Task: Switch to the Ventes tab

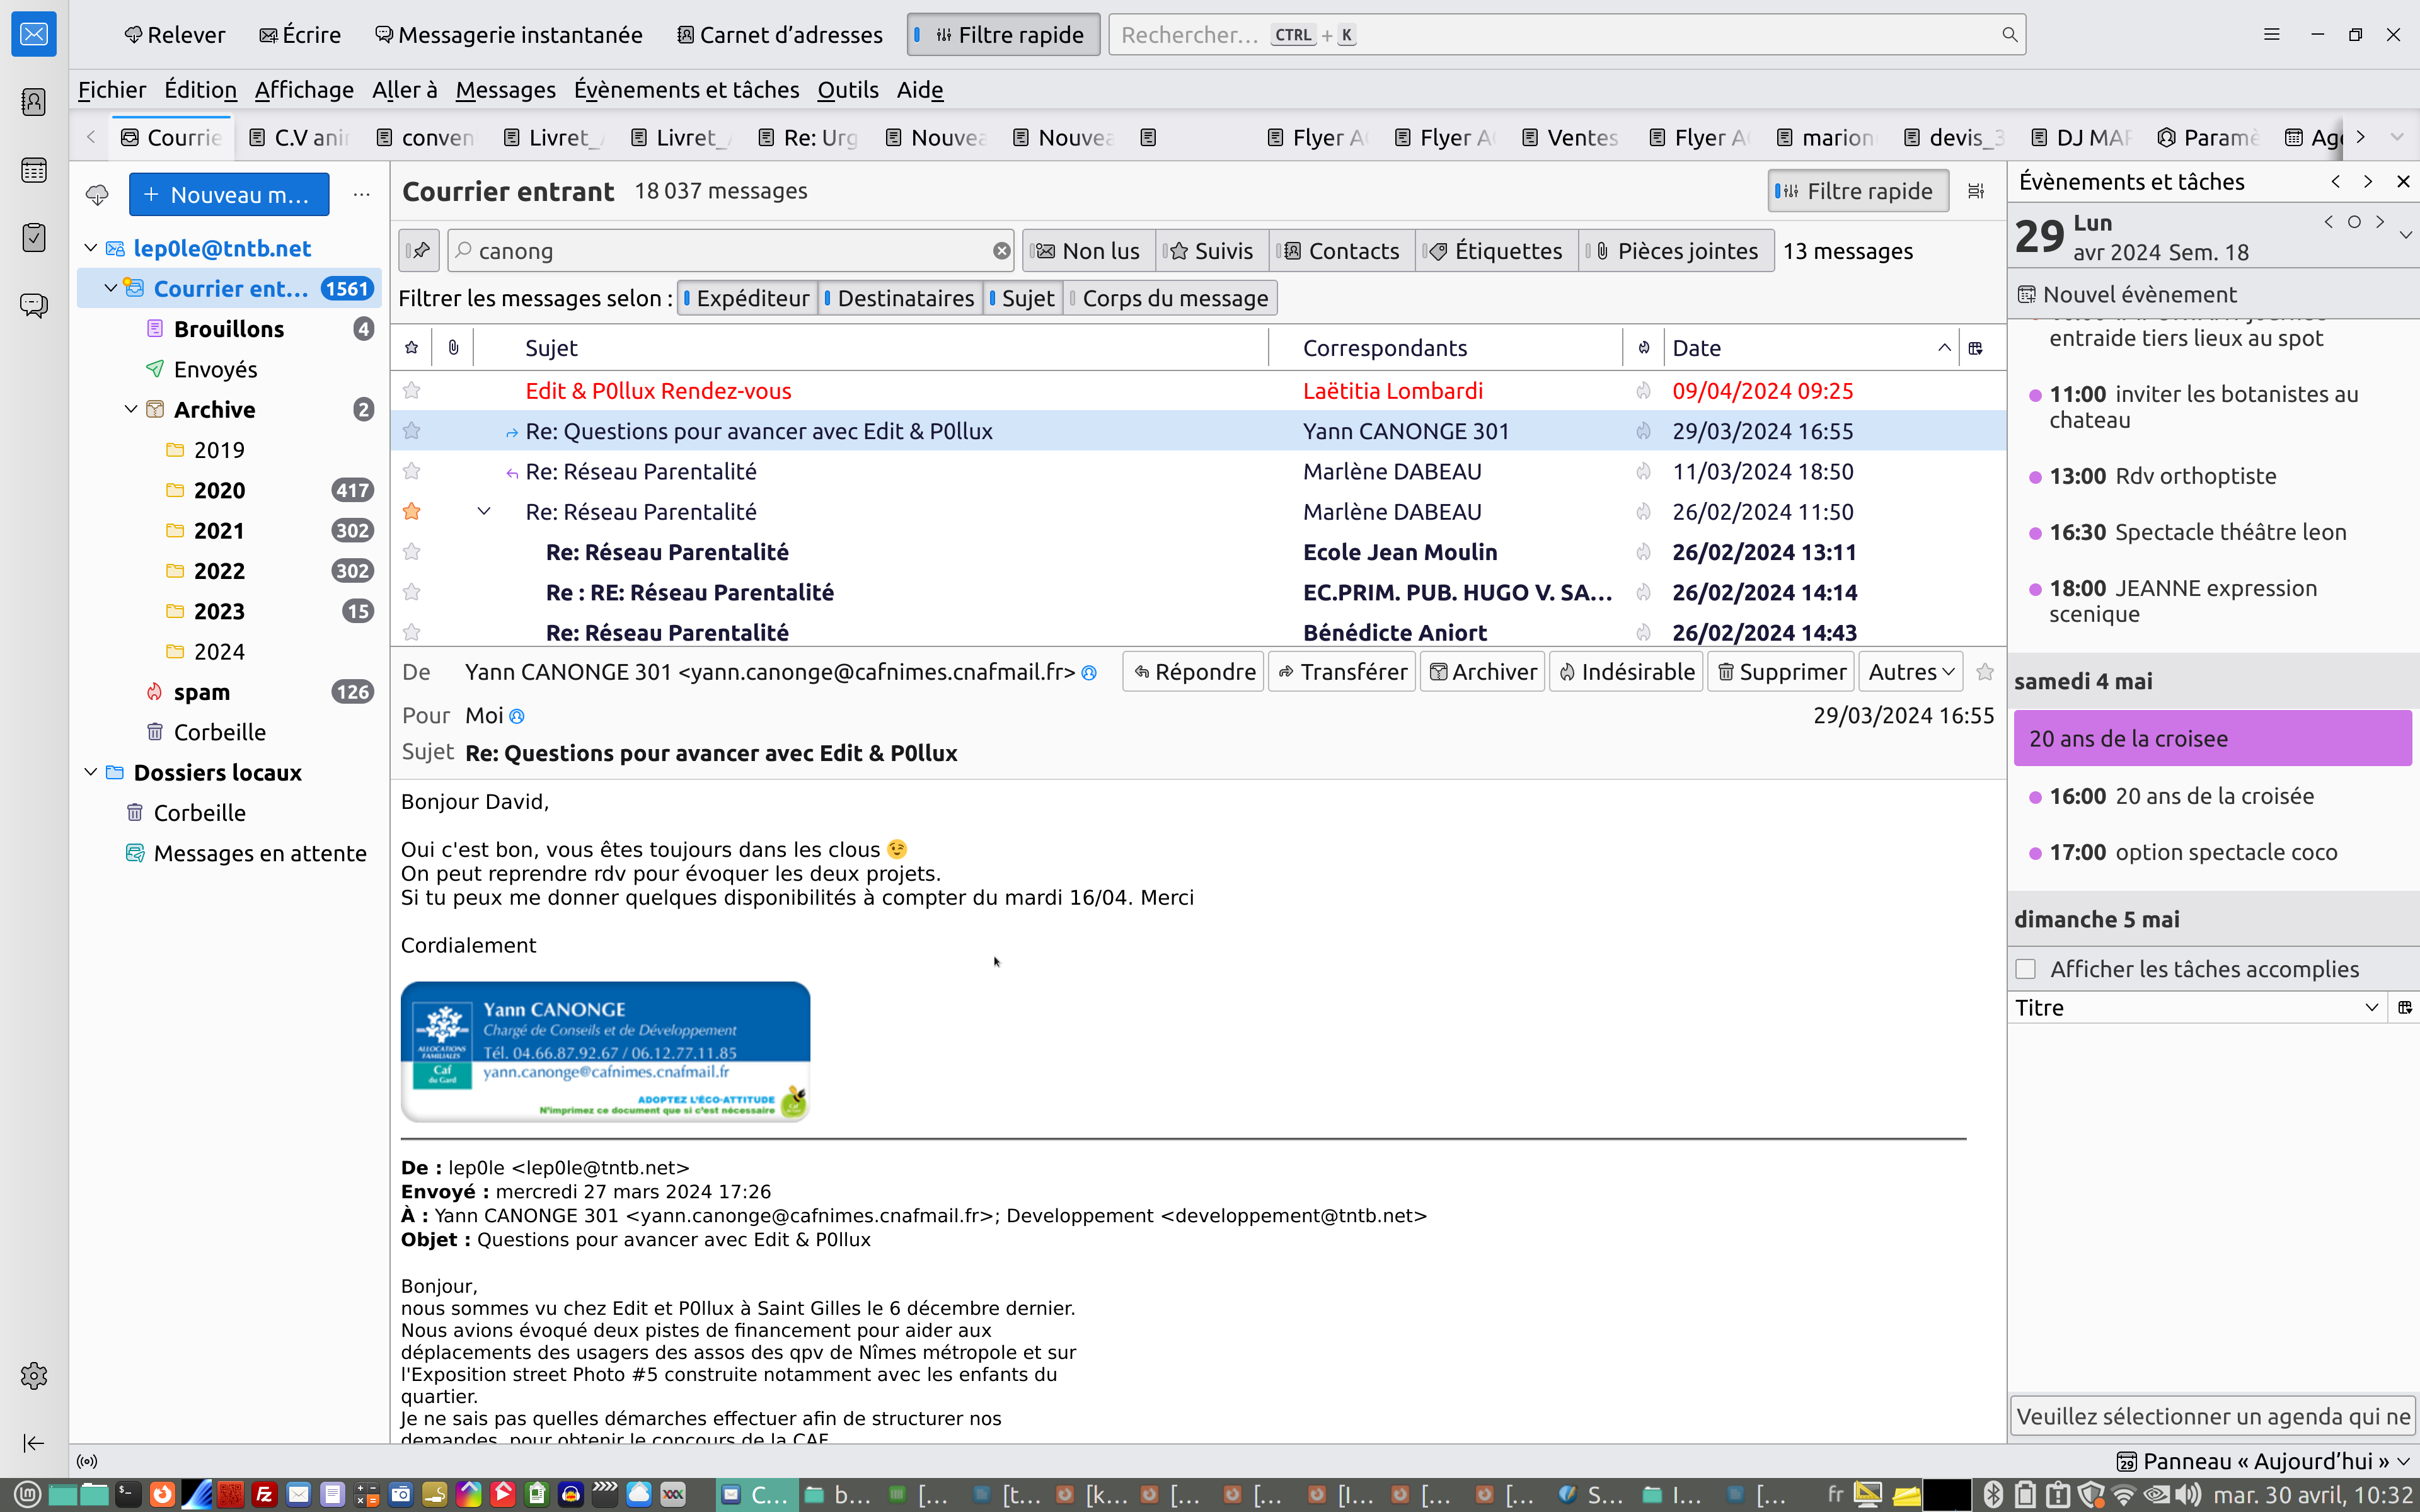Action: [x=1570, y=138]
